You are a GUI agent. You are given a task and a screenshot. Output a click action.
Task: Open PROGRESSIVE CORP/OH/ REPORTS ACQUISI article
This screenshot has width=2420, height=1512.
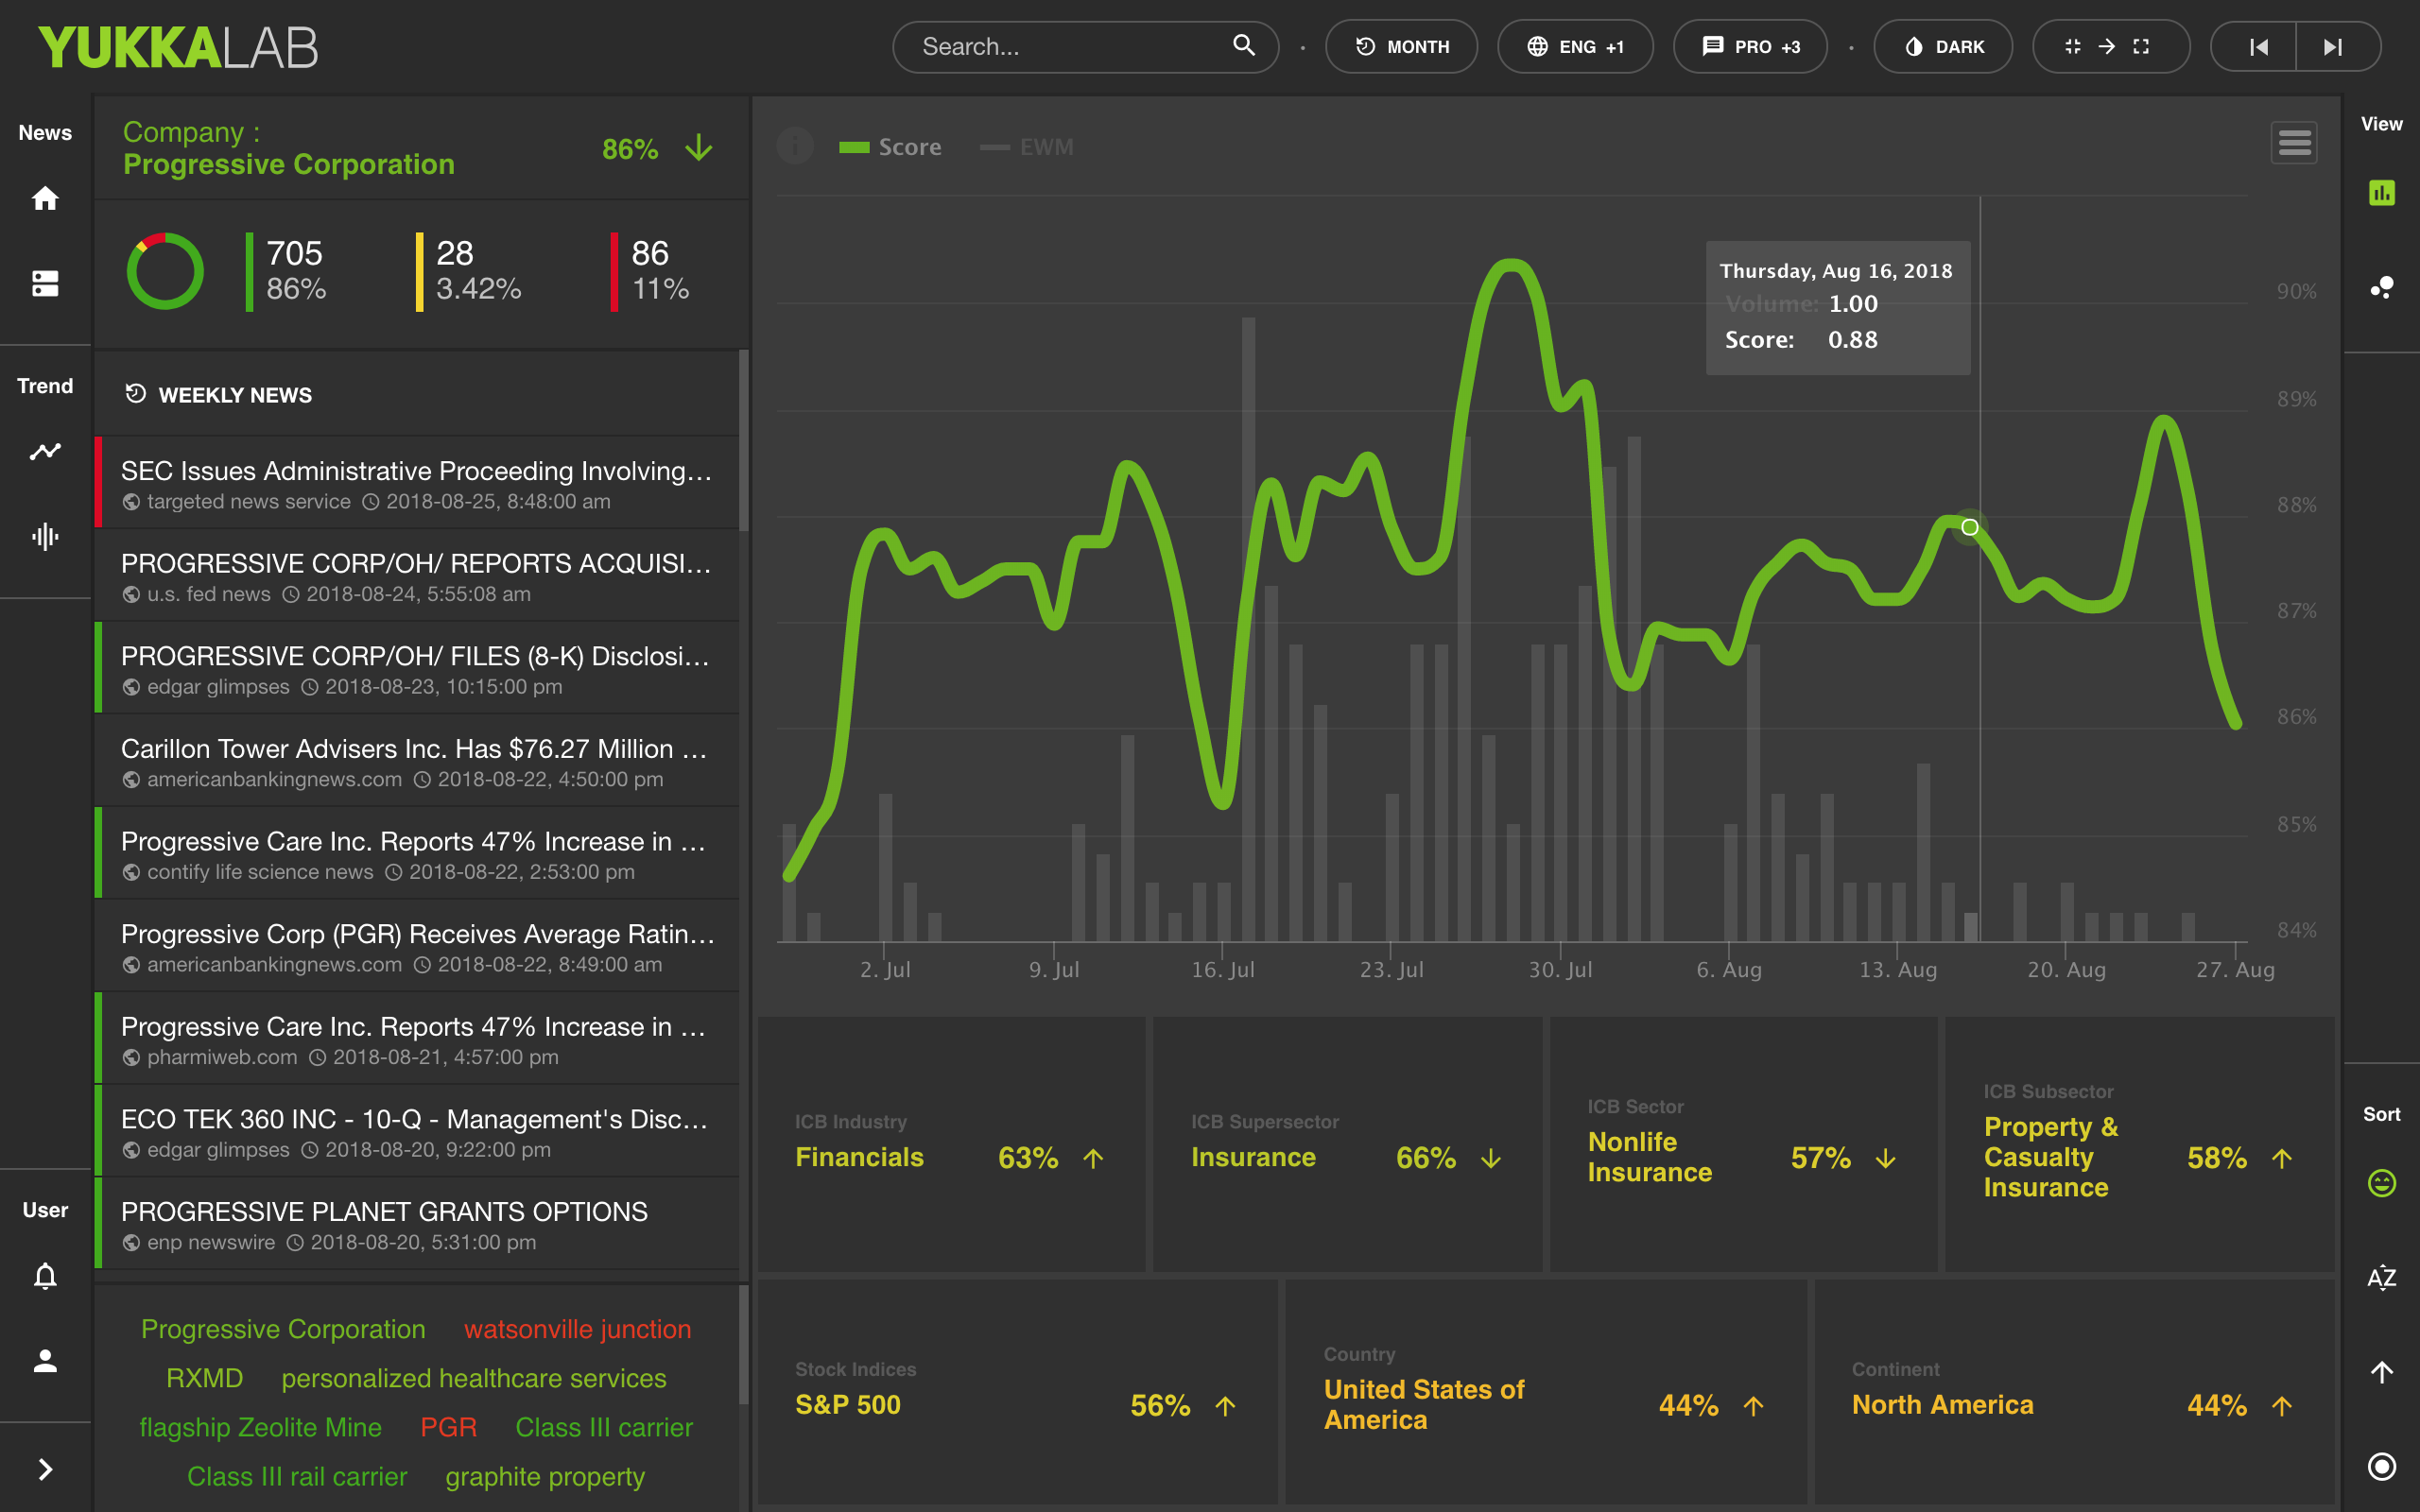click(x=417, y=576)
